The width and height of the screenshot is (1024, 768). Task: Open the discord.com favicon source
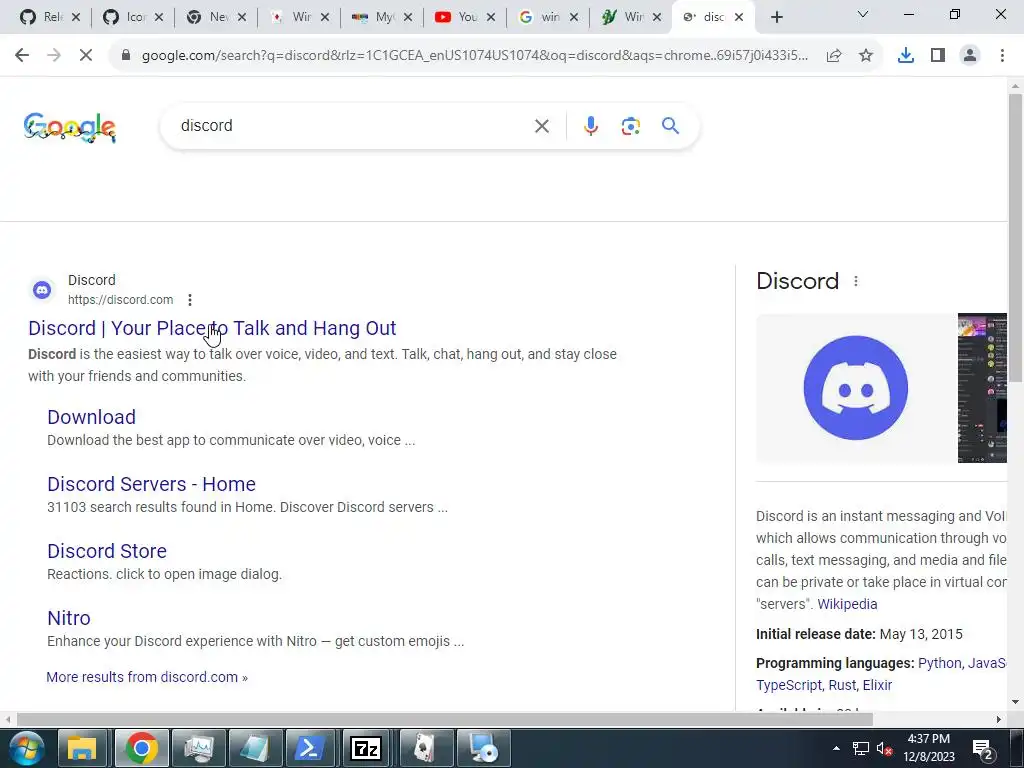coord(42,290)
